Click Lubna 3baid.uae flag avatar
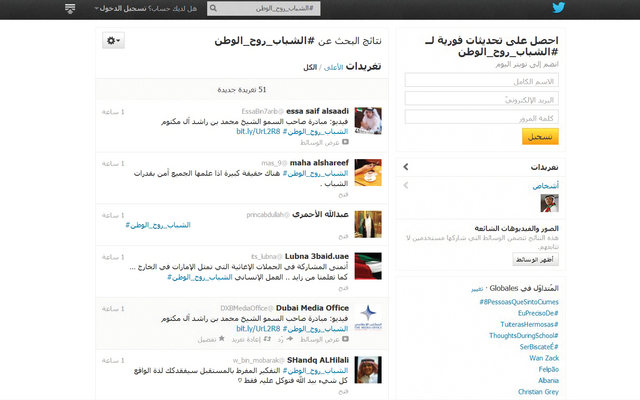Screen dimensions: 640x400 click(368, 266)
